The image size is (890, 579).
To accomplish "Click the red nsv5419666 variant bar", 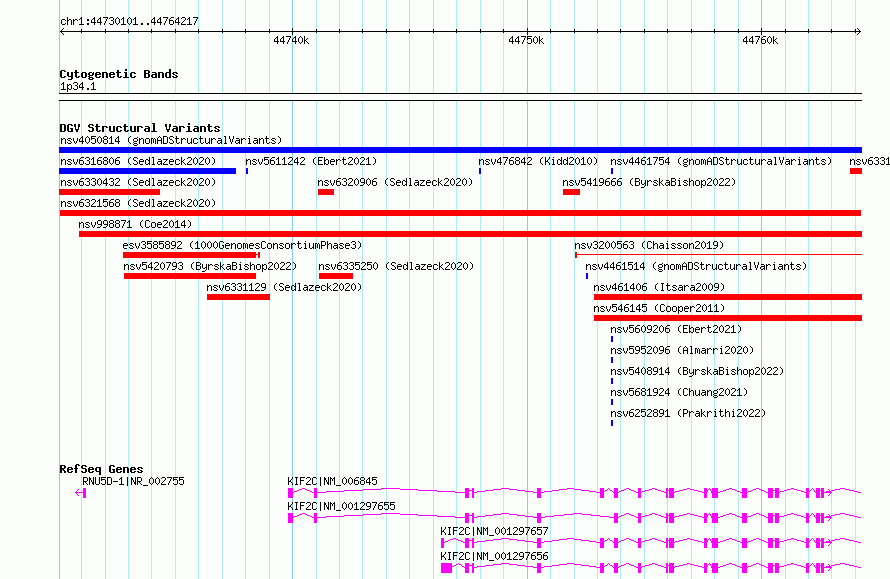I will click(x=572, y=192).
